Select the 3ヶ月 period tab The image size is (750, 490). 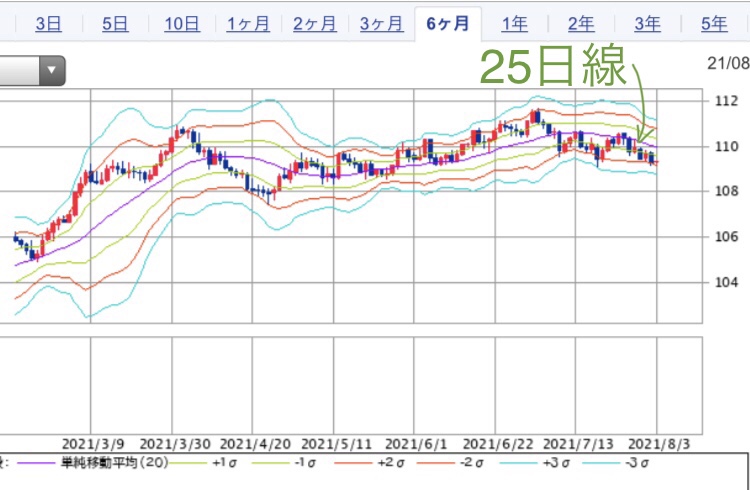[381, 24]
